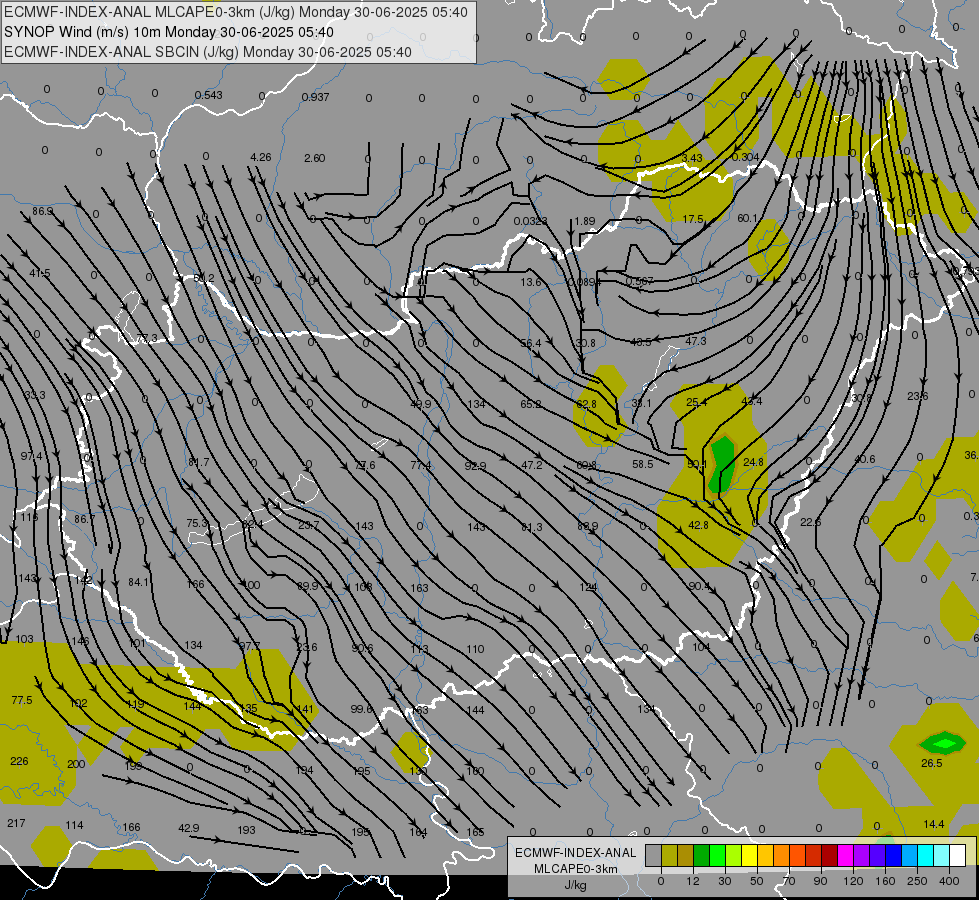
Task: Click the map value 0.937
Action: [x=315, y=97]
